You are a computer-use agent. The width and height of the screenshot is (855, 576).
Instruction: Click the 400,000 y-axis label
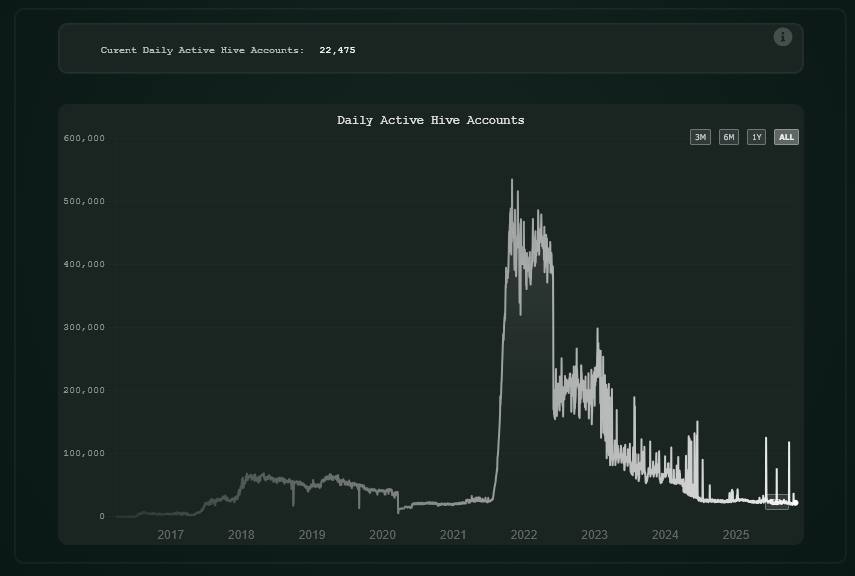(84, 265)
